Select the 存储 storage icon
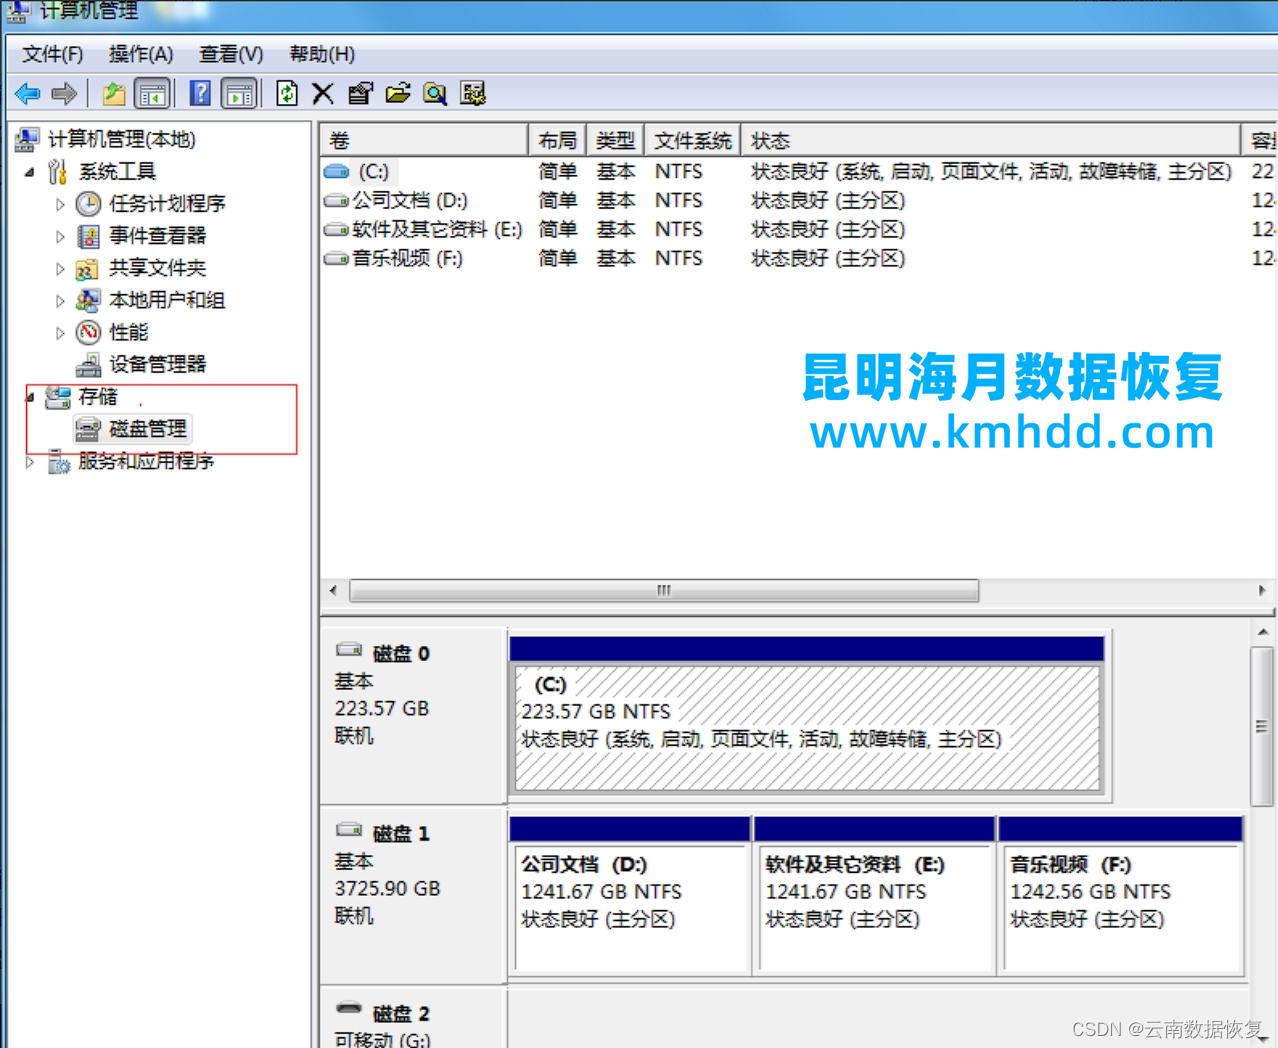This screenshot has width=1278, height=1048. tap(59, 397)
